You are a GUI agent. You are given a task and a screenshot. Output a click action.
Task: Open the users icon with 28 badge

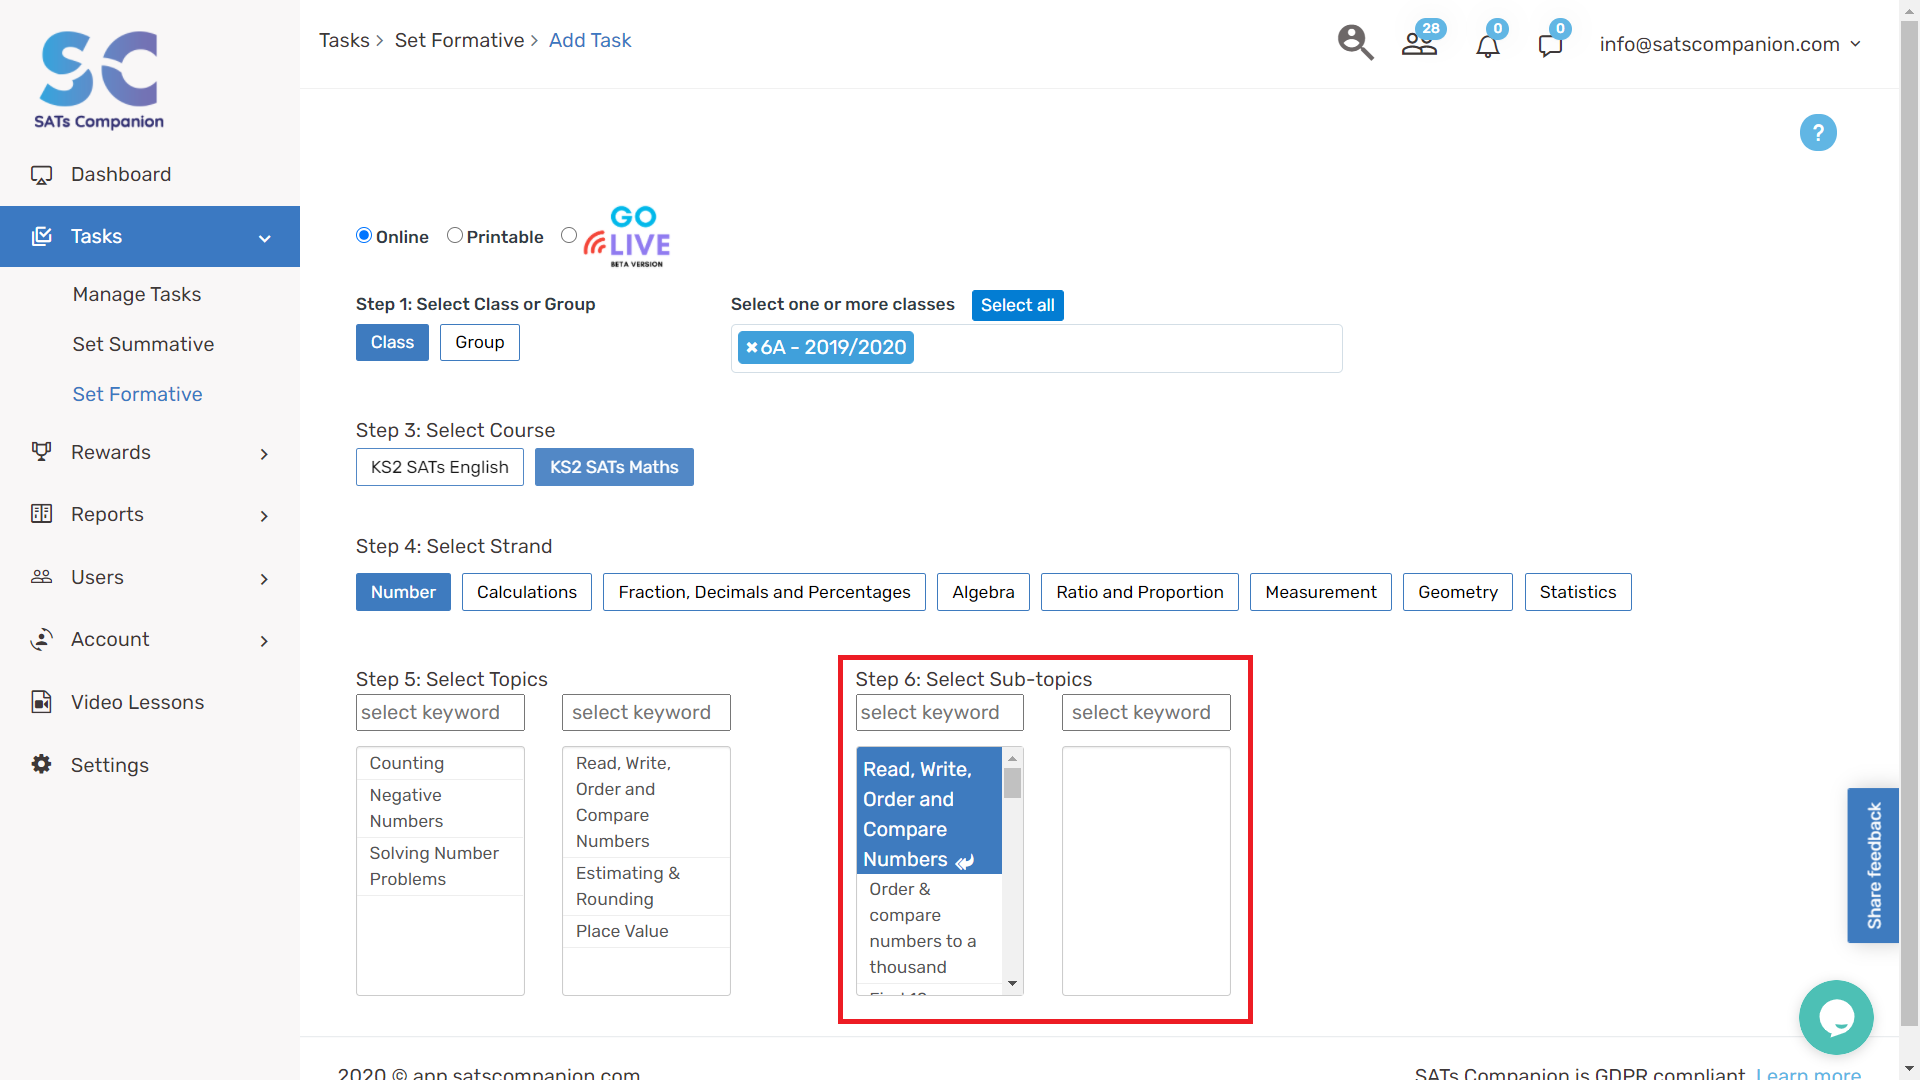(x=1420, y=43)
